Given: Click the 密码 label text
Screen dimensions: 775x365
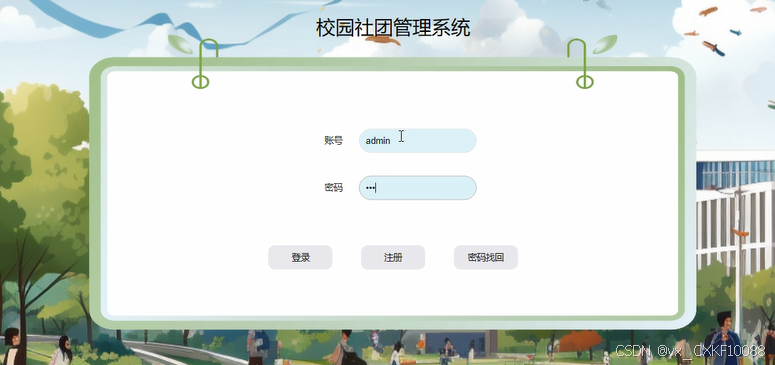Looking at the screenshot, I should tap(334, 188).
